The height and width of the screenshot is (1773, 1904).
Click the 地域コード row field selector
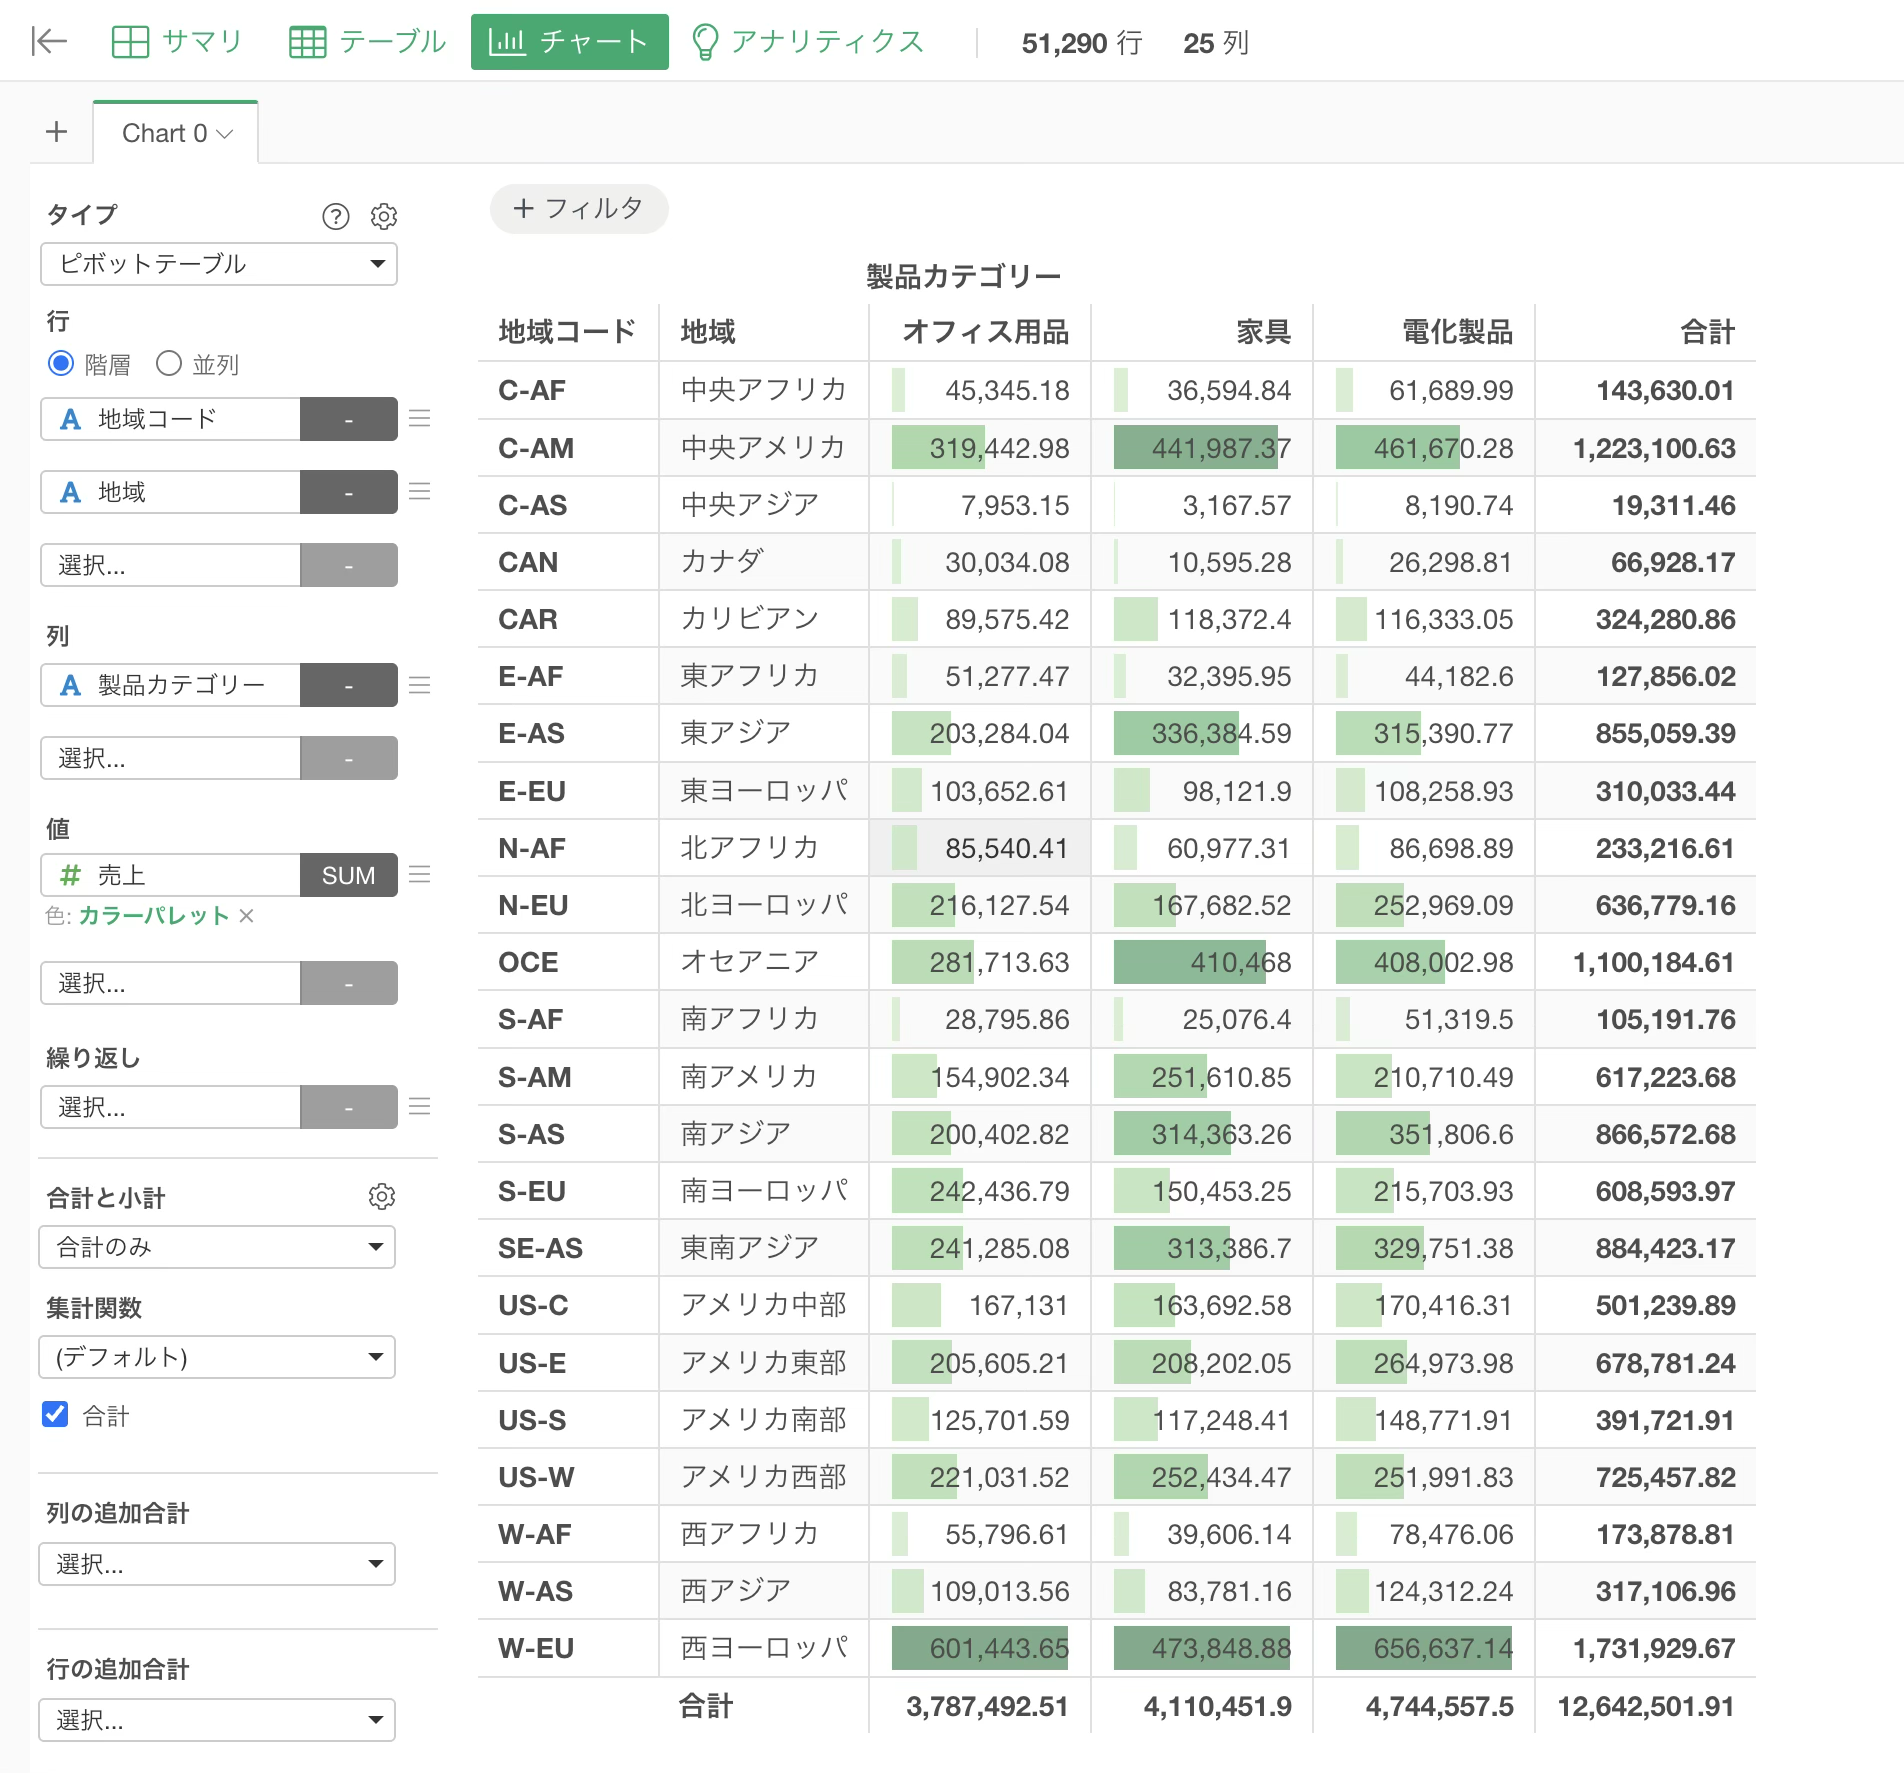(171, 419)
